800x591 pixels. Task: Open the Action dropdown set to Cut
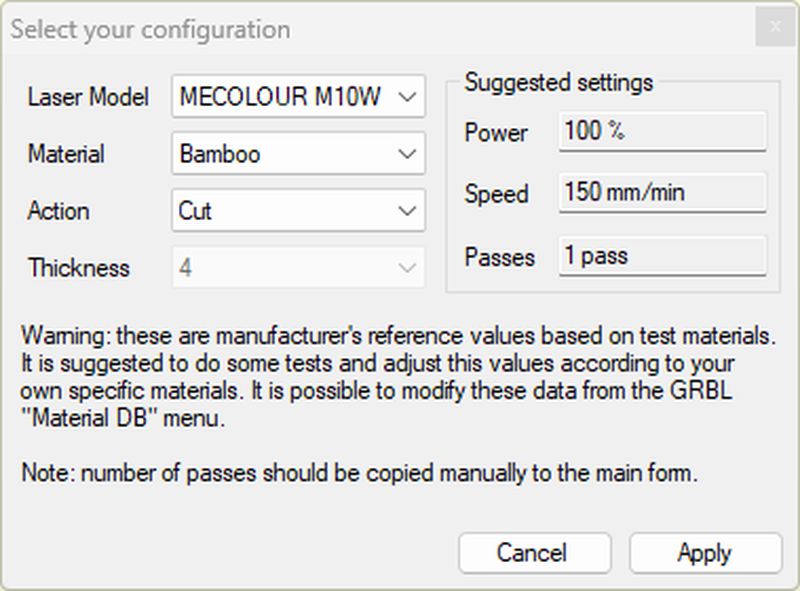click(x=298, y=211)
